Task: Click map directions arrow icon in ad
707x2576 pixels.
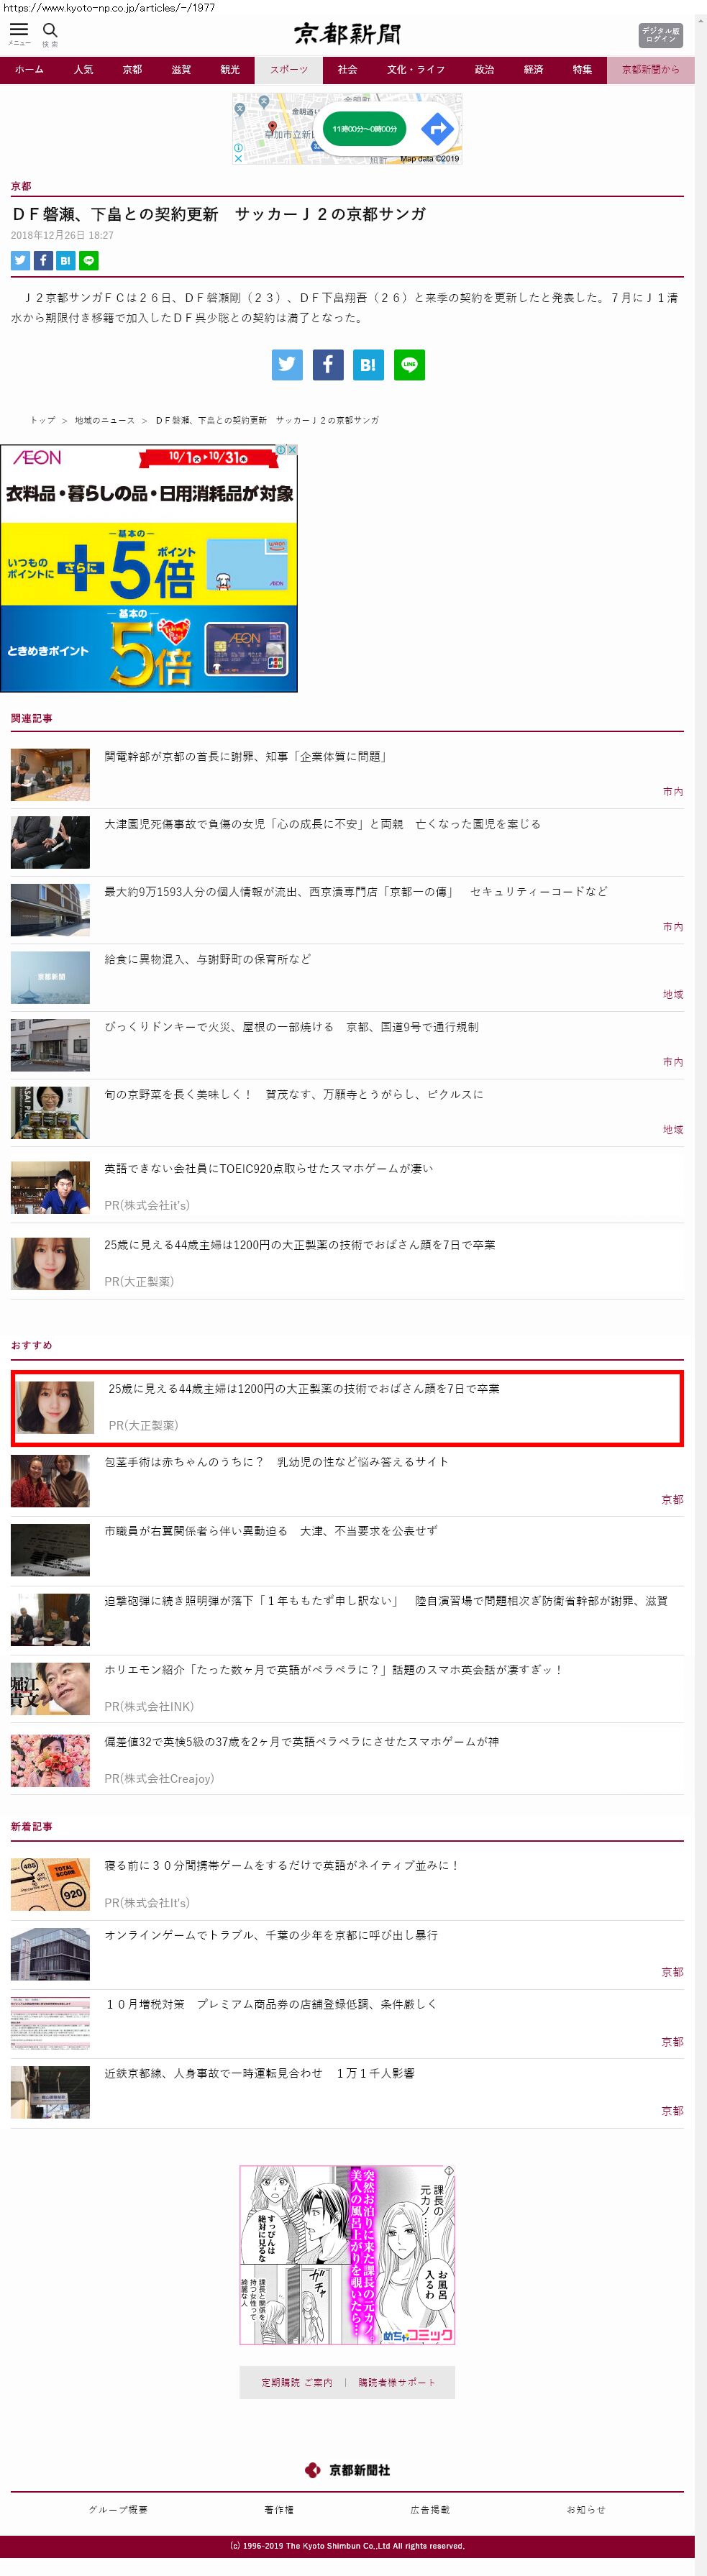Action: (437, 128)
